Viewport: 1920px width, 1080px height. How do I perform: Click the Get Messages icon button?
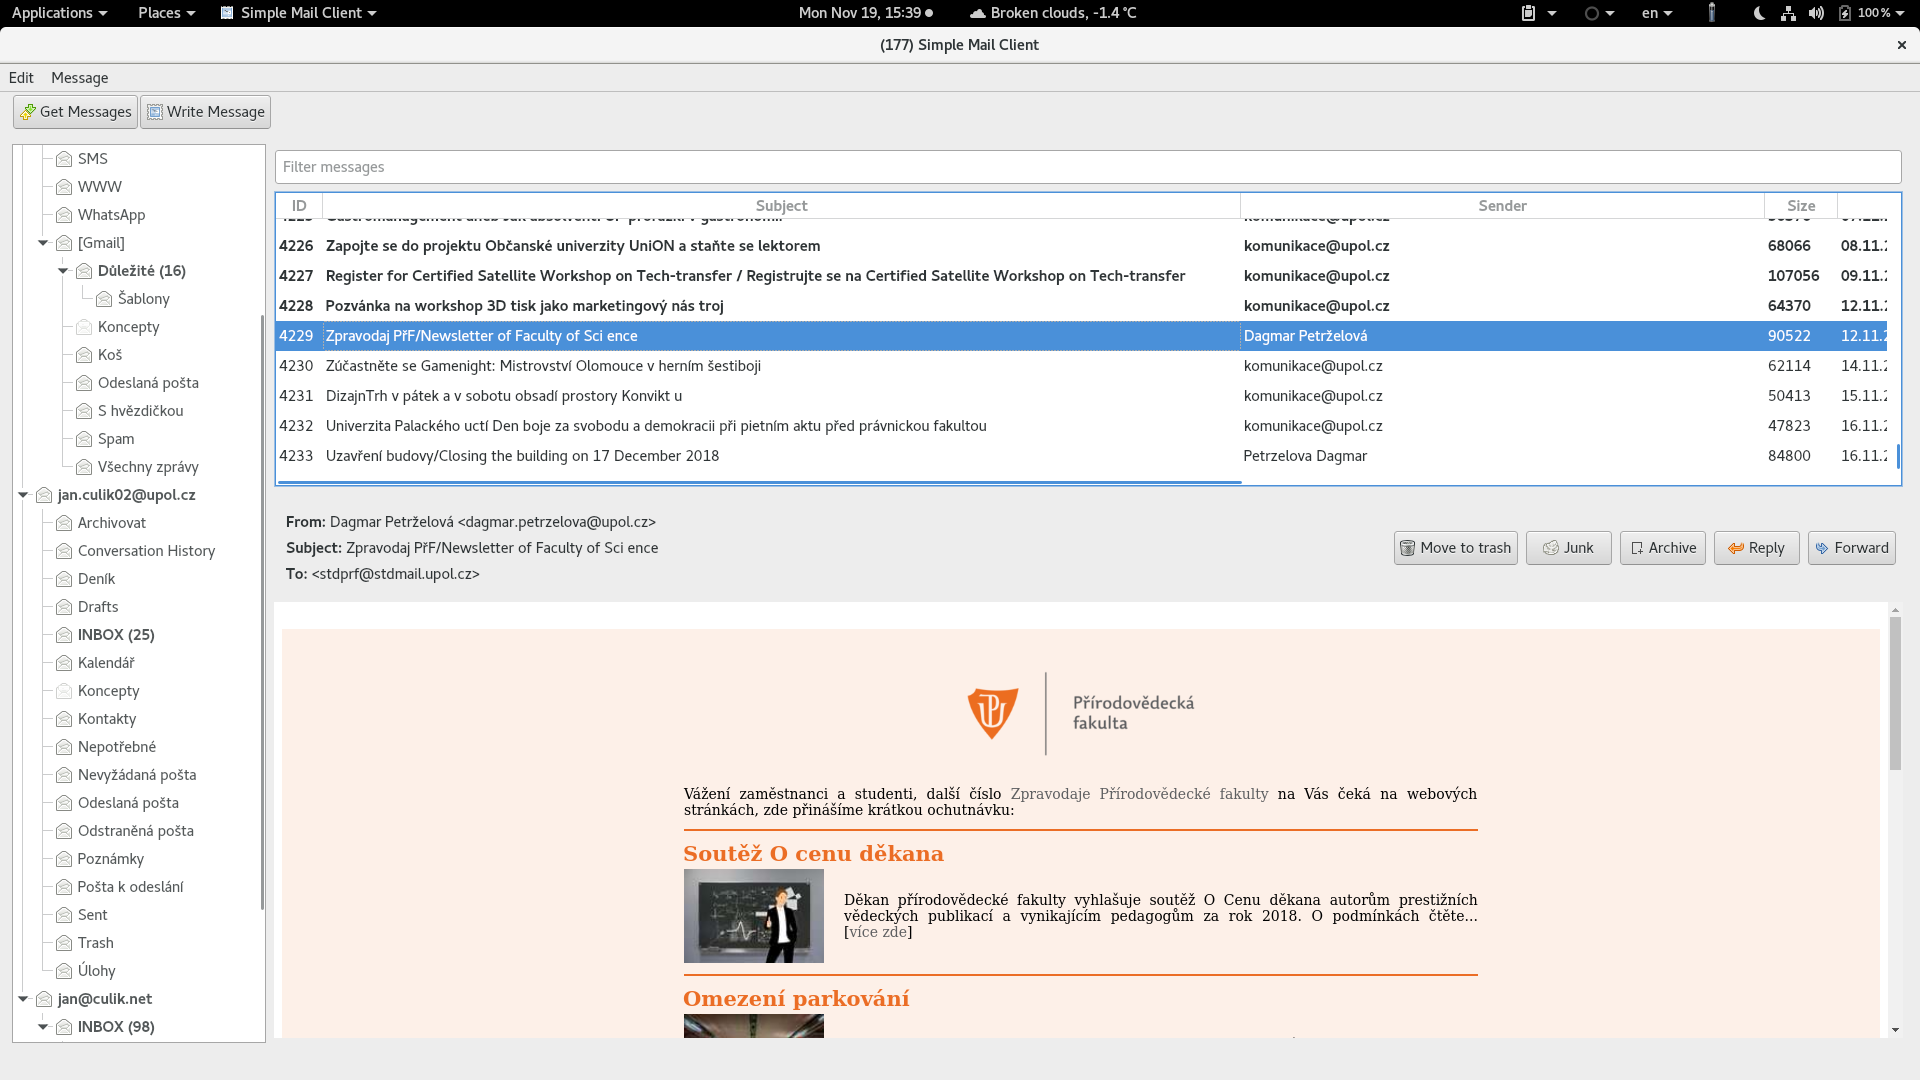[x=75, y=112]
